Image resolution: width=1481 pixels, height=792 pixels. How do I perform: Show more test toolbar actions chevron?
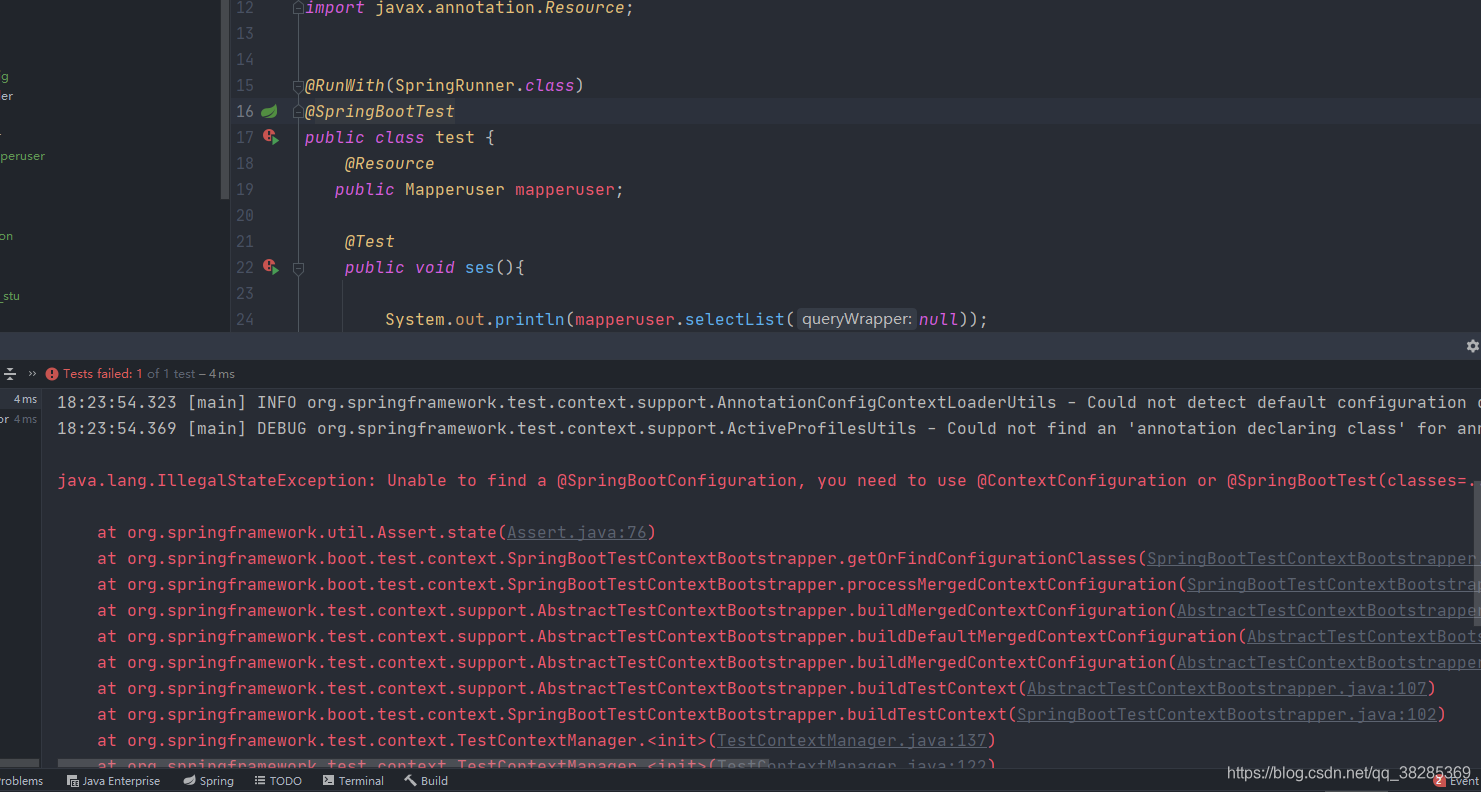click(32, 374)
